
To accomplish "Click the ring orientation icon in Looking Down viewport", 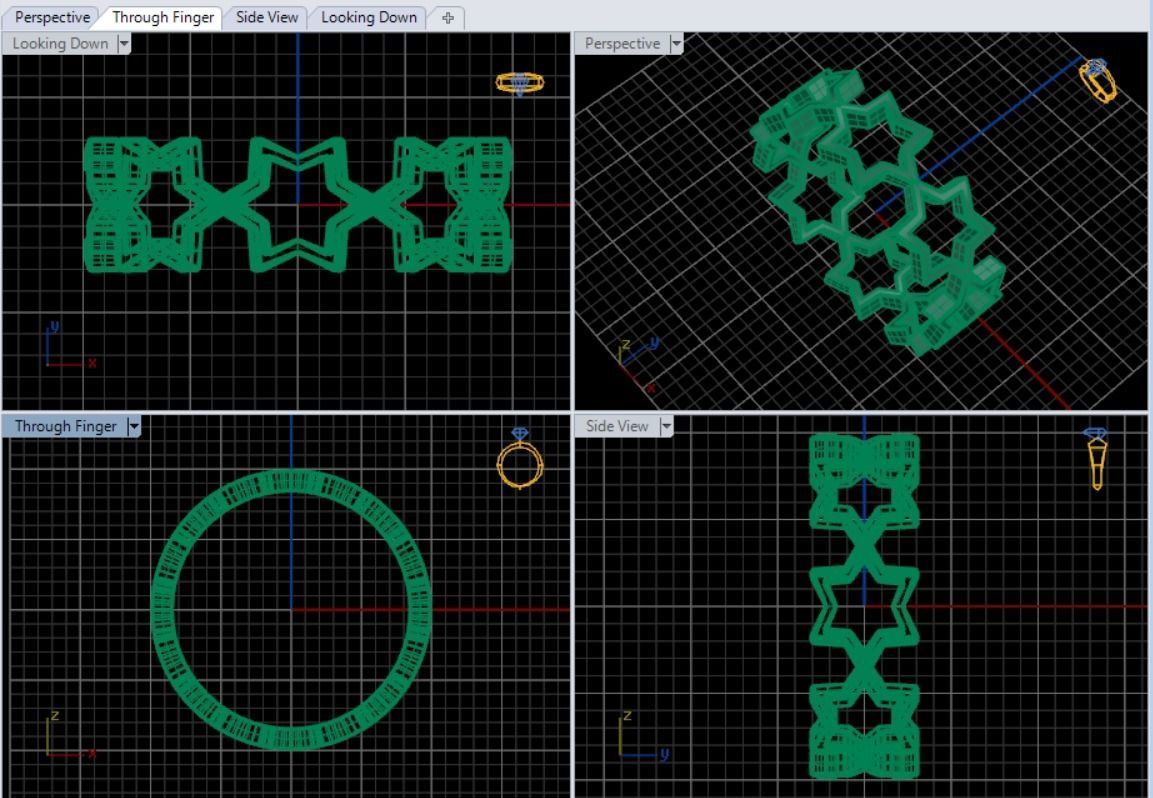I will (x=520, y=83).
